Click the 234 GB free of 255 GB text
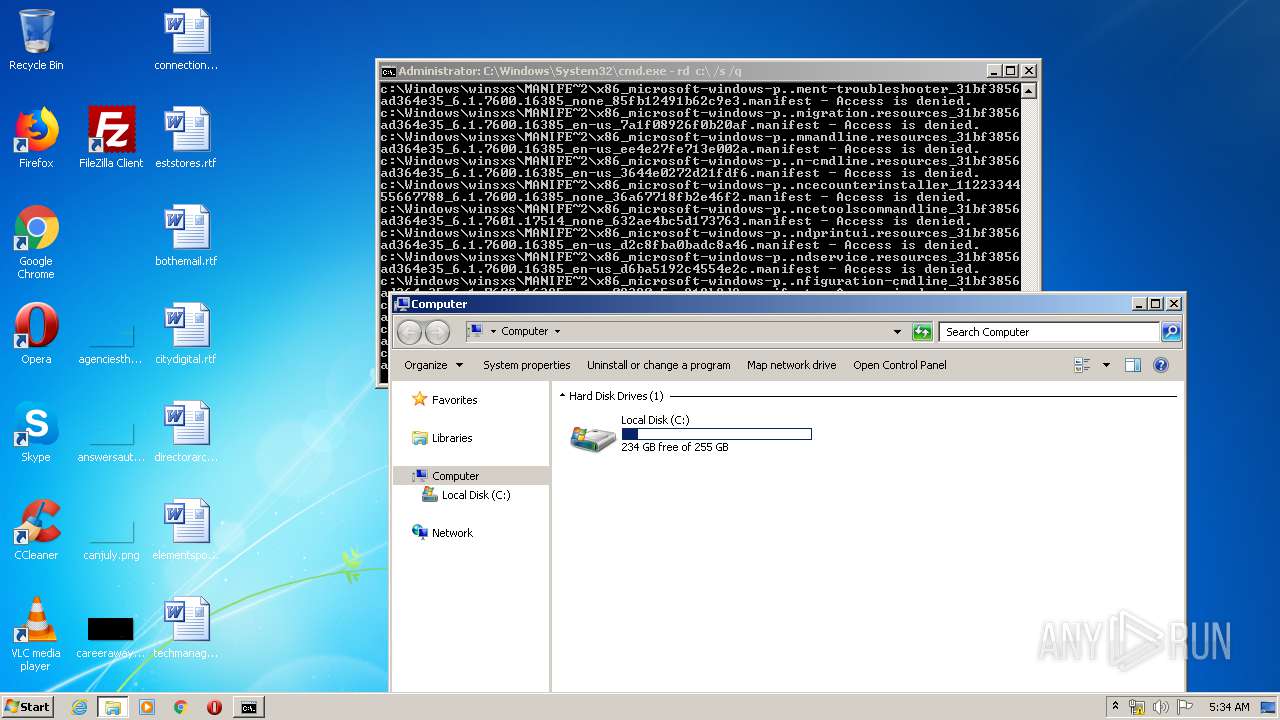The width and height of the screenshot is (1280, 720). [x=675, y=448]
